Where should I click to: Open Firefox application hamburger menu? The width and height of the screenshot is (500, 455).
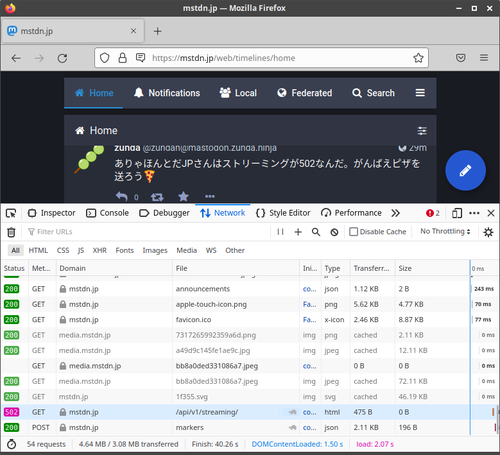tap(484, 58)
